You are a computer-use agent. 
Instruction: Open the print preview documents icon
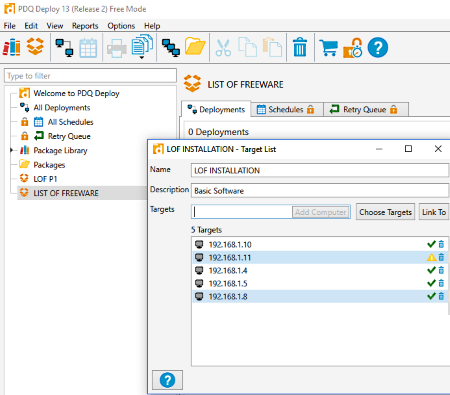click(142, 45)
